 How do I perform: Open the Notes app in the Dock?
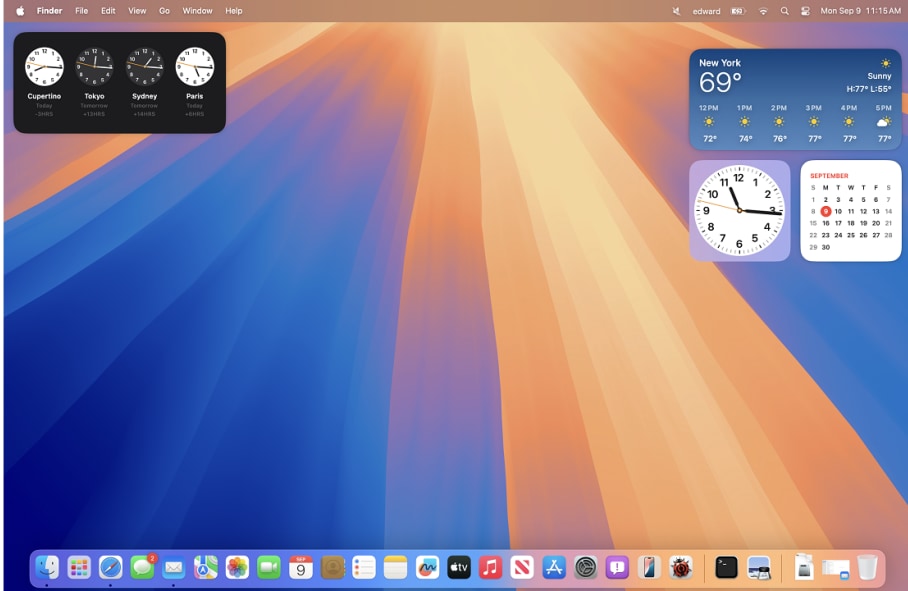(x=396, y=567)
